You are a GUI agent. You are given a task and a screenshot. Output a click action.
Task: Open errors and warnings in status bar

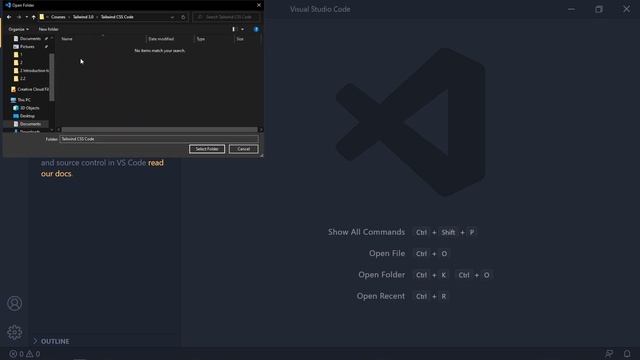25,354
